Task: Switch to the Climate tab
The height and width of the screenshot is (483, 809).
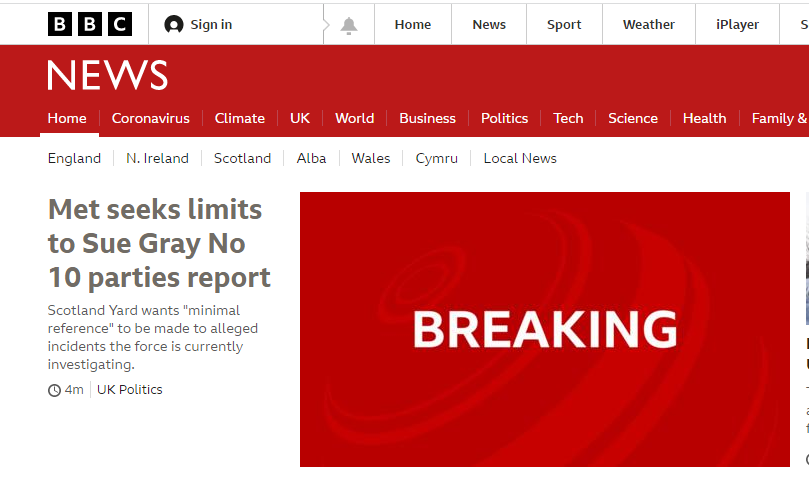Action: [x=239, y=118]
